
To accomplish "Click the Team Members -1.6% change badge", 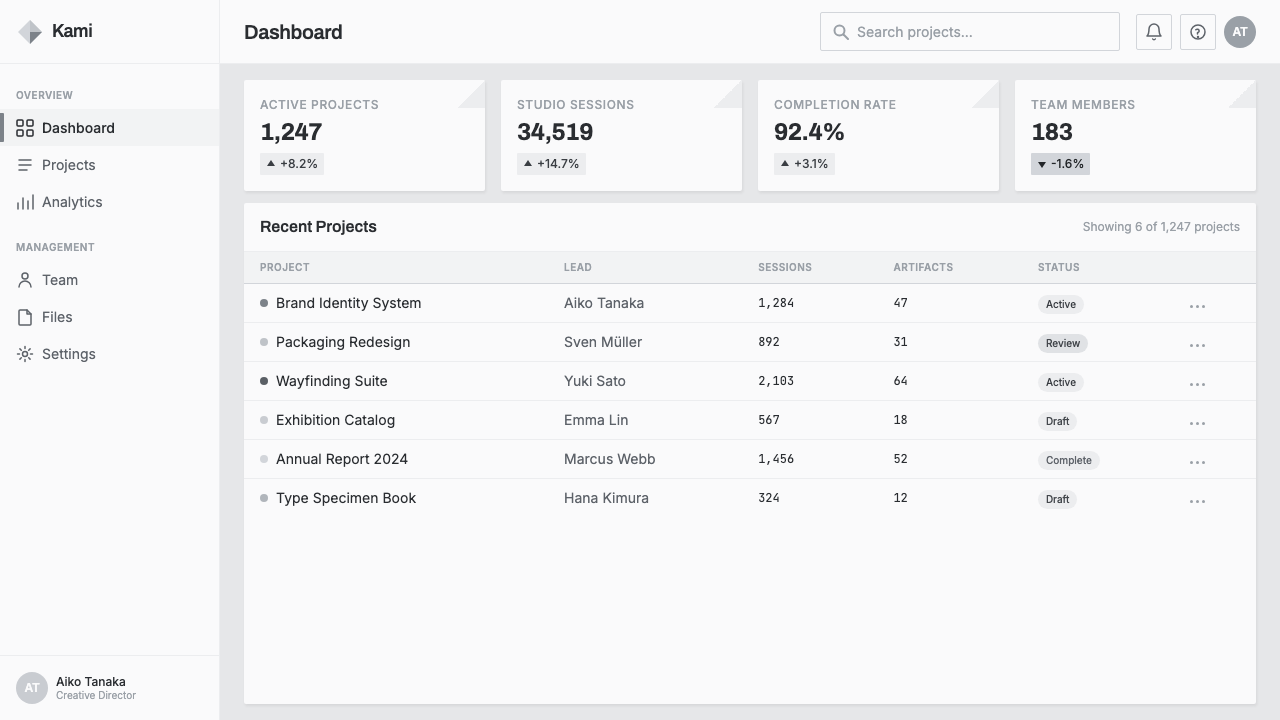I will (x=1060, y=164).
